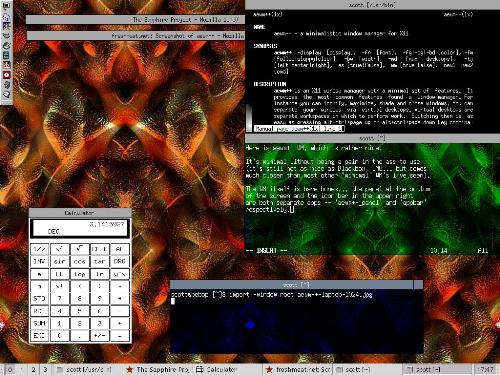Viewport: 500px width, 375px height.
Task: Click the x! factorial button on Calculator
Action: (x=59, y=286)
